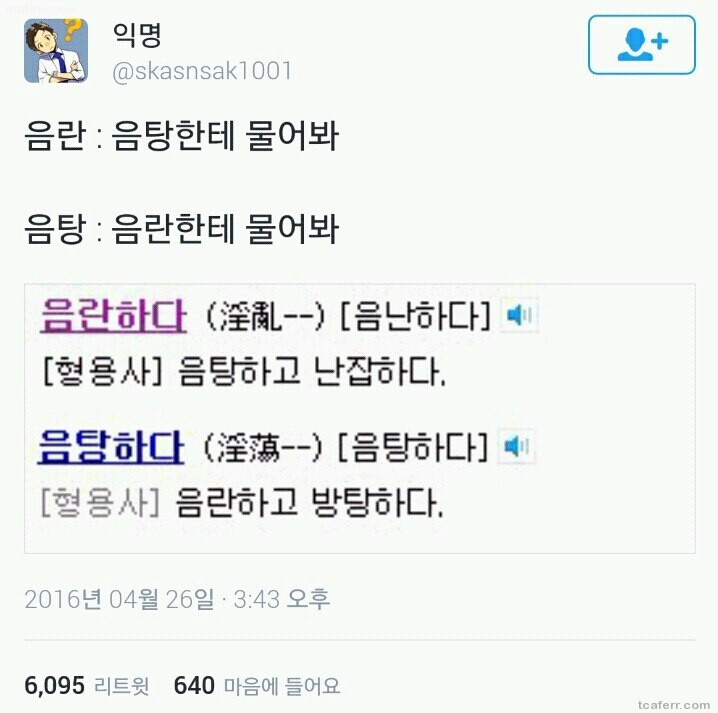Click the hanja text (淫蕩--)
This screenshot has width=718, height=713.
point(263,447)
